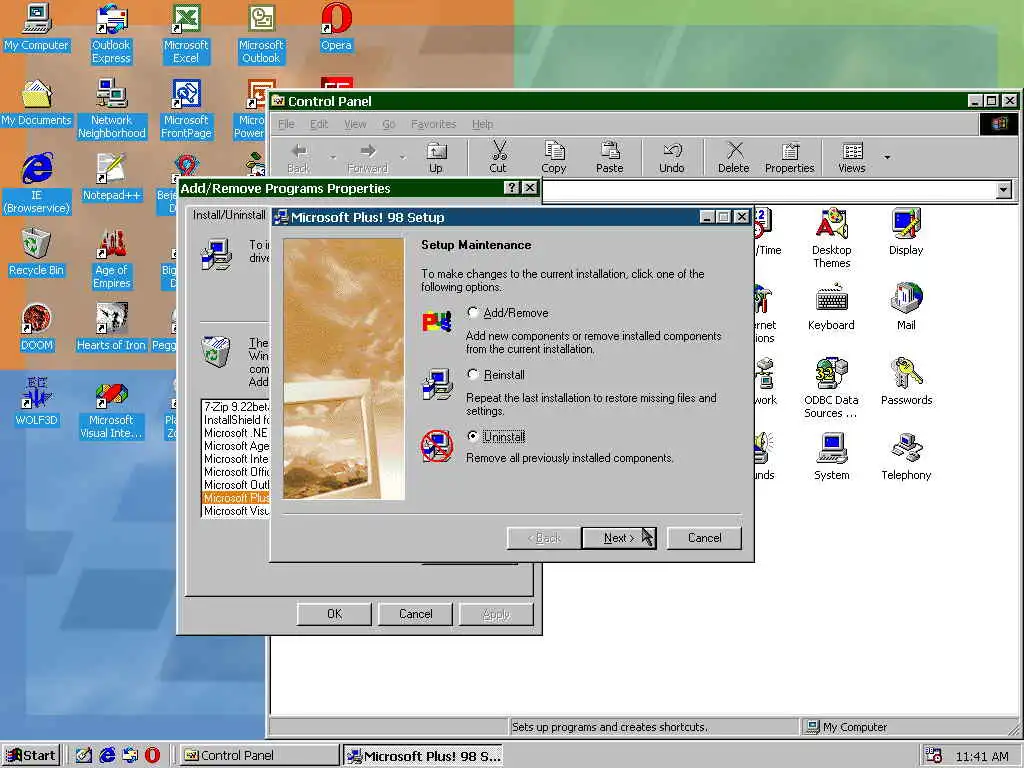This screenshot has width=1024, height=768.
Task: Select the Desktop Themes control panel icon
Action: pyautogui.click(x=831, y=238)
